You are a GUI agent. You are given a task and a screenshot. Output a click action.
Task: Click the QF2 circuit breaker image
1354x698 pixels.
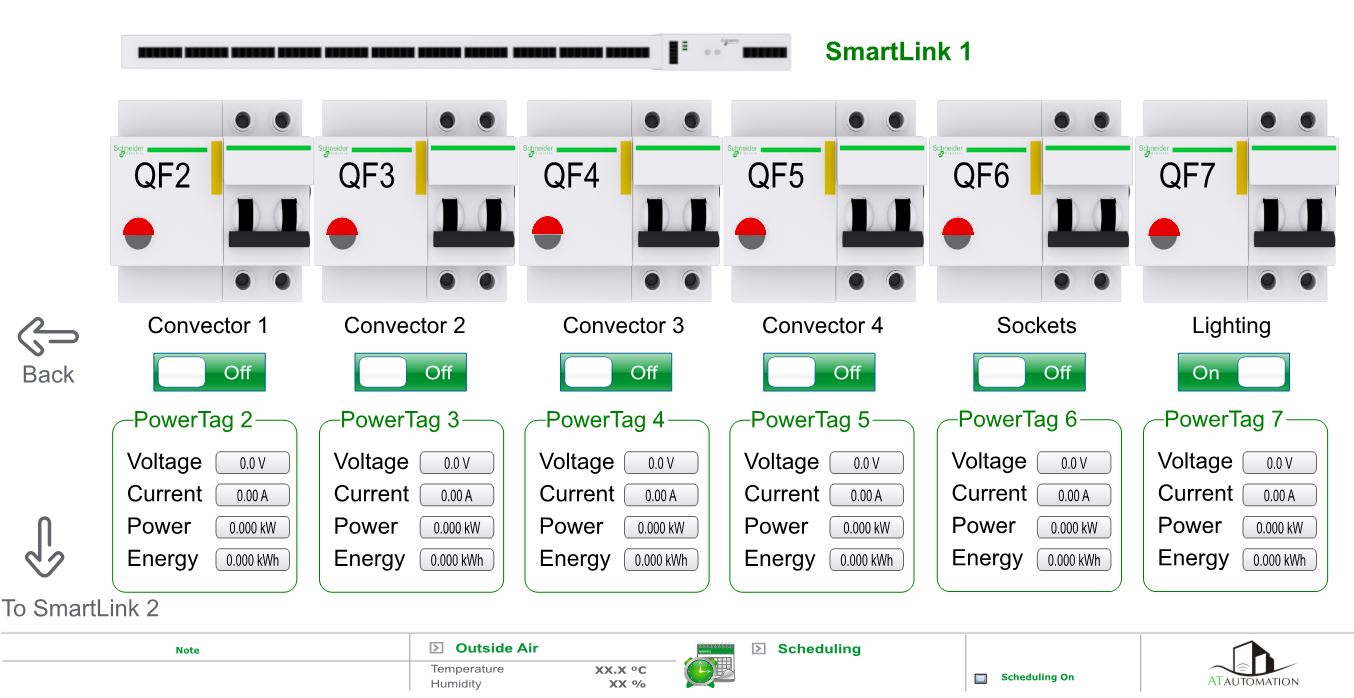pyautogui.click(x=212, y=200)
